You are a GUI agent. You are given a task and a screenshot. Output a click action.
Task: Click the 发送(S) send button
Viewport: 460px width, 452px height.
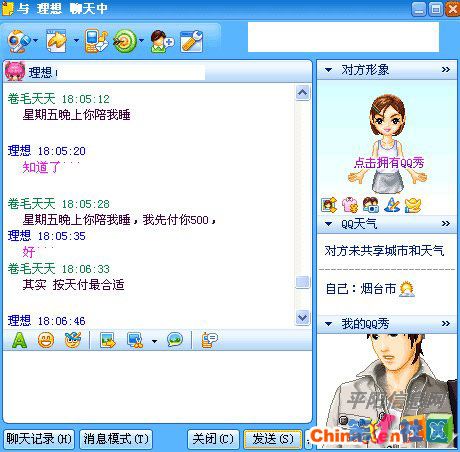click(x=273, y=439)
